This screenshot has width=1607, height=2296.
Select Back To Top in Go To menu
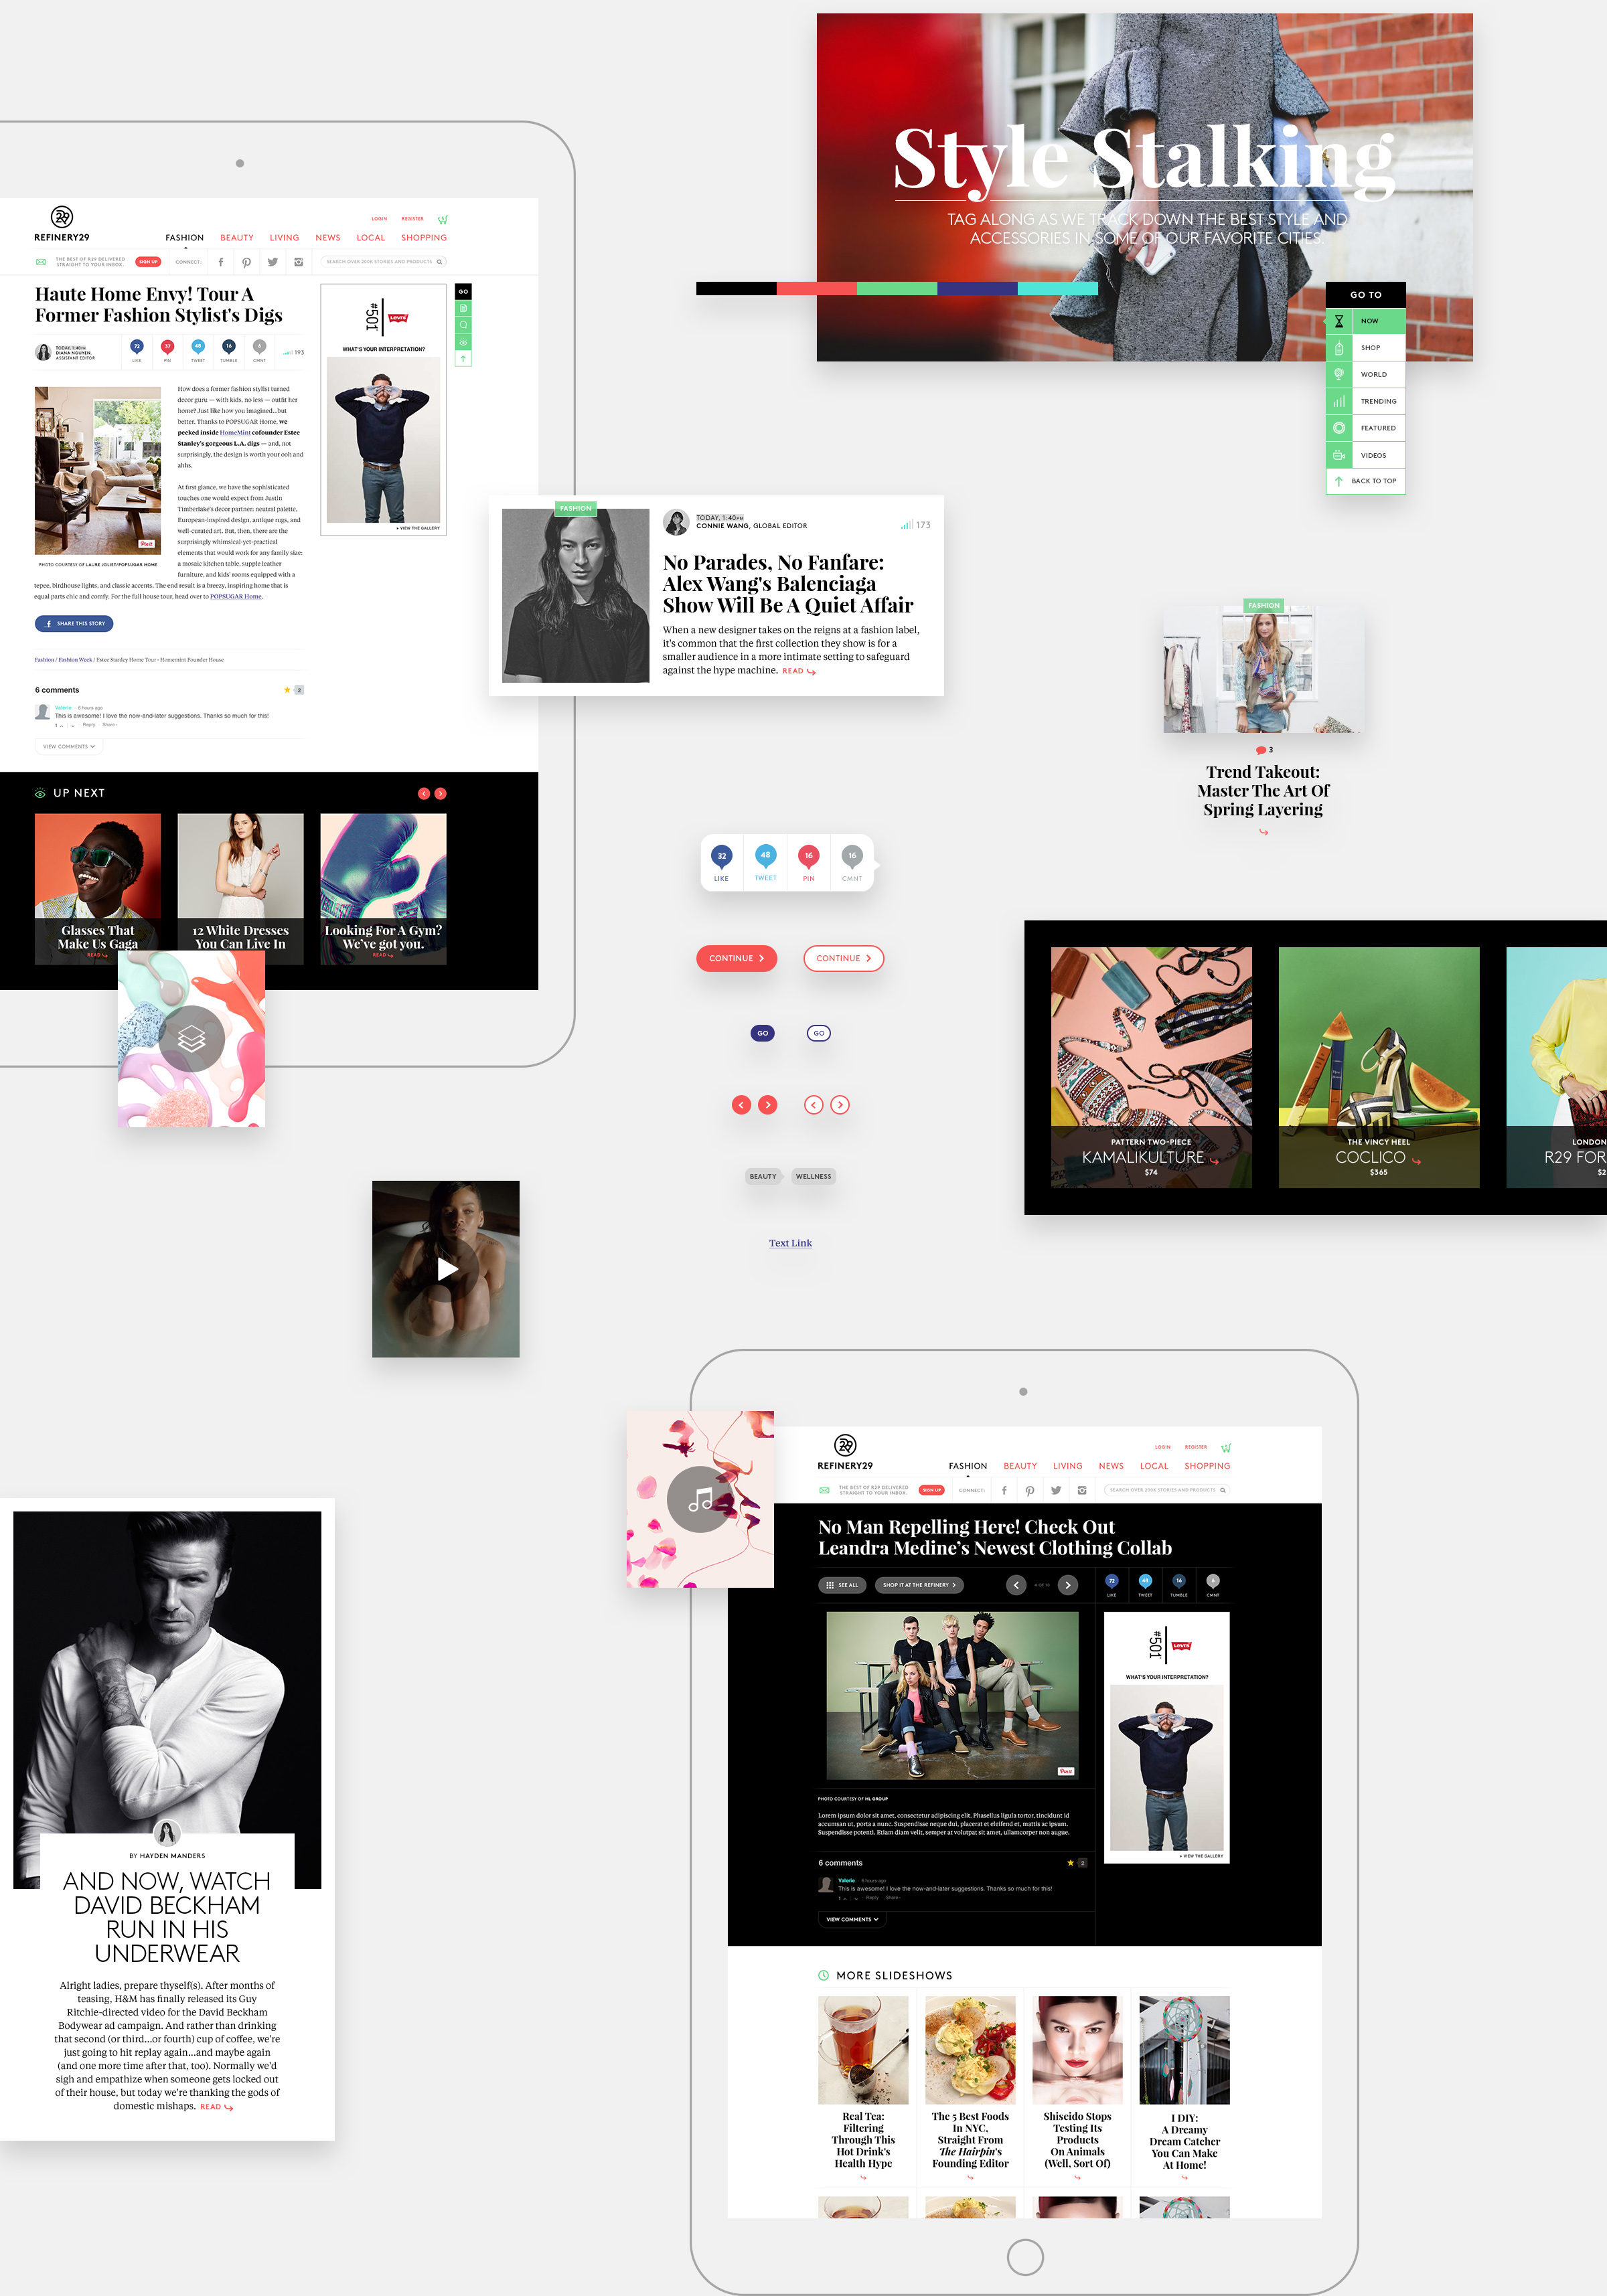[1373, 481]
